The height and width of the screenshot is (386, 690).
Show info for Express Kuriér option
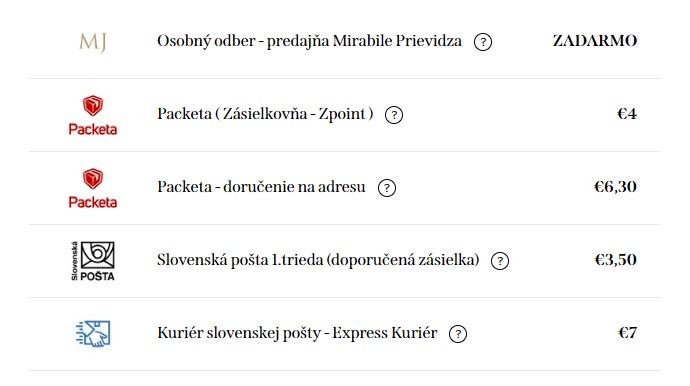click(458, 334)
